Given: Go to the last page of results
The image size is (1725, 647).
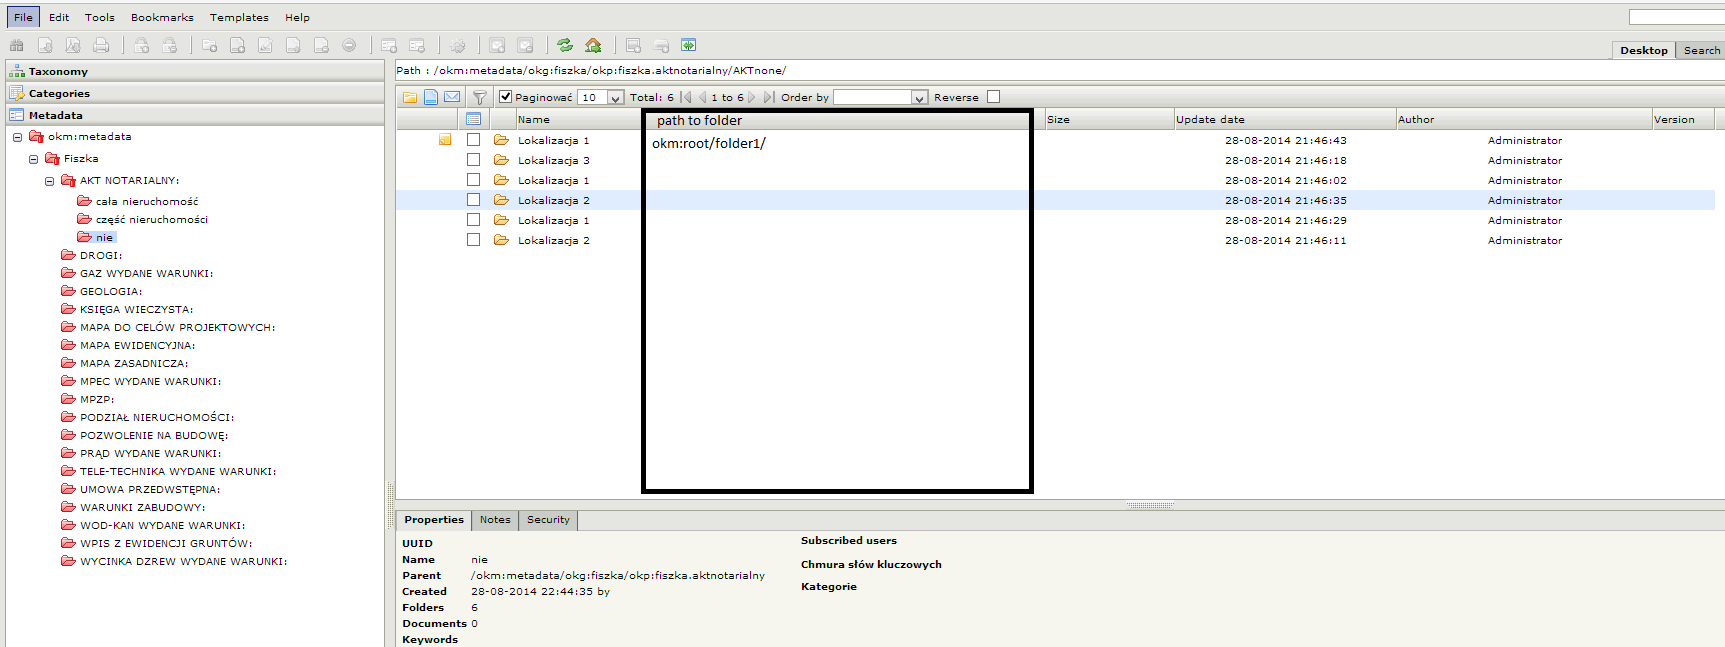Looking at the screenshot, I should pyautogui.click(x=768, y=97).
